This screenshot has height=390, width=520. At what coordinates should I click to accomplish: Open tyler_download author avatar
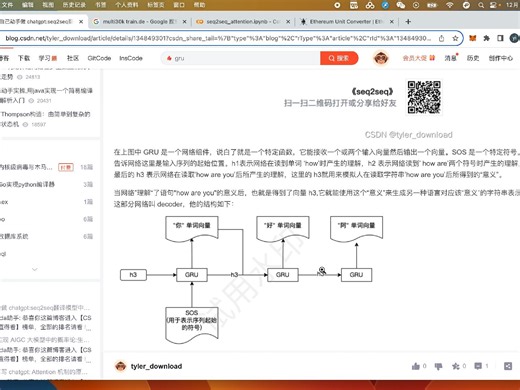pos(120,366)
